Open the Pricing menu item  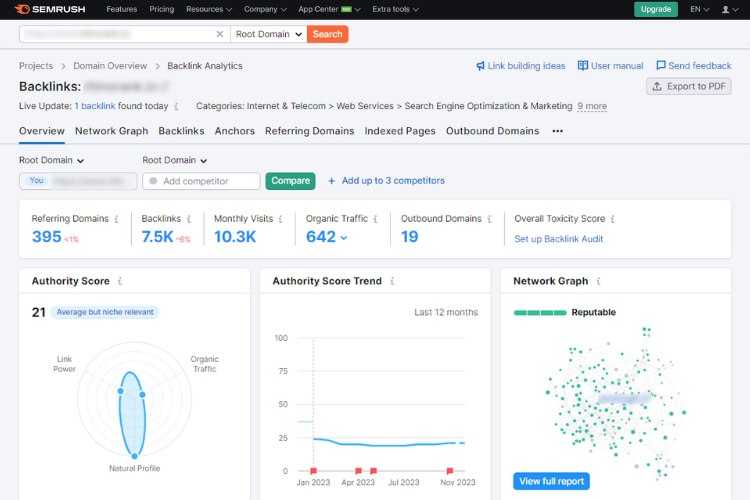pyautogui.click(x=162, y=9)
